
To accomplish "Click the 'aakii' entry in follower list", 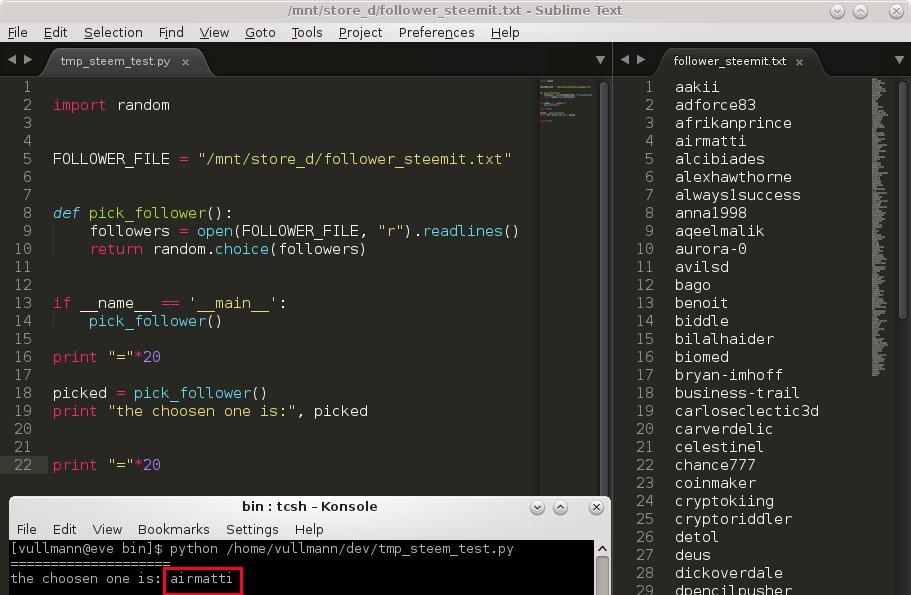I will (x=697, y=87).
